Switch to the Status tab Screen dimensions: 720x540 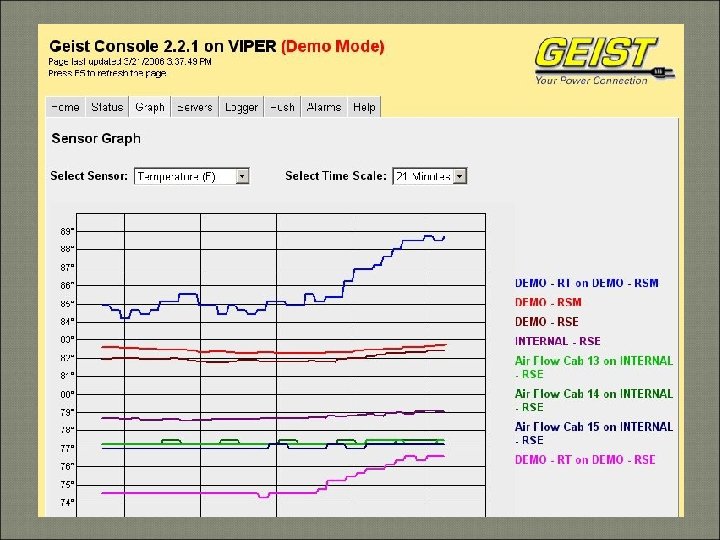[x=107, y=107]
